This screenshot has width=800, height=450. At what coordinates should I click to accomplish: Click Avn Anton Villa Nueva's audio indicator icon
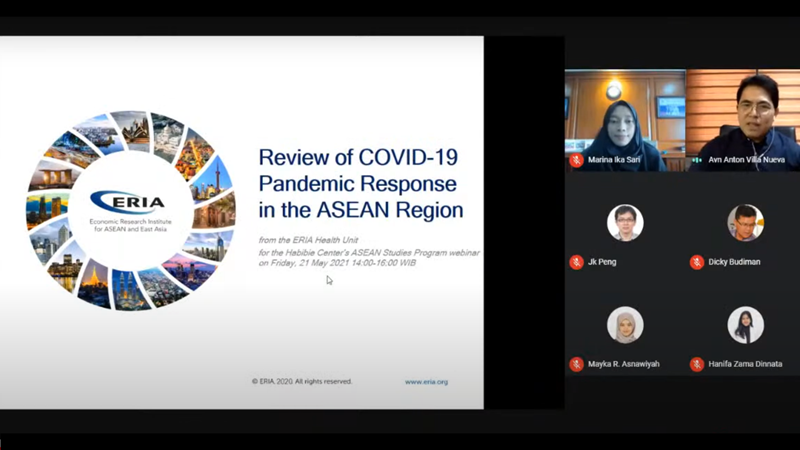(x=697, y=160)
